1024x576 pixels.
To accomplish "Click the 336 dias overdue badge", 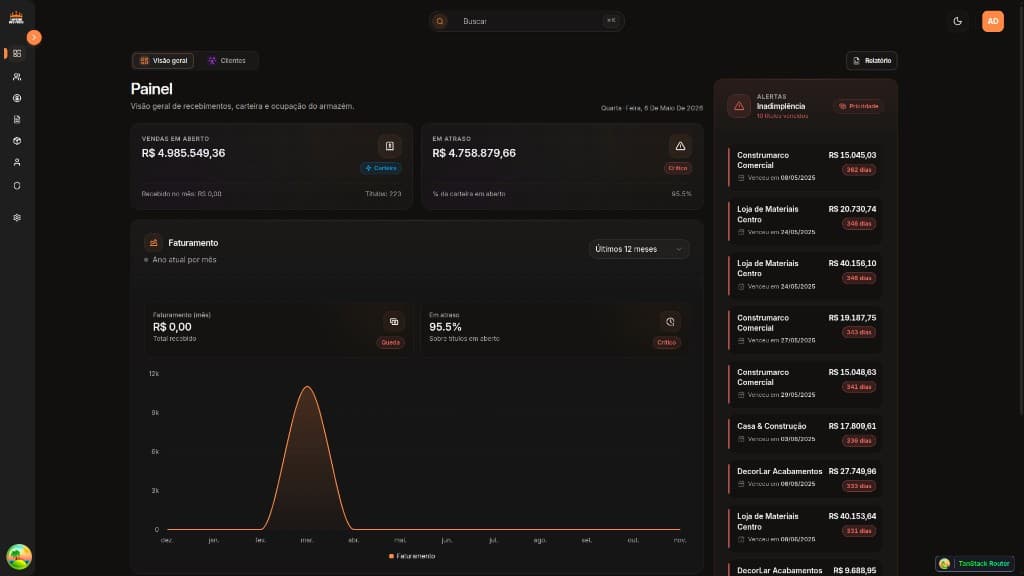I will click(x=859, y=441).
